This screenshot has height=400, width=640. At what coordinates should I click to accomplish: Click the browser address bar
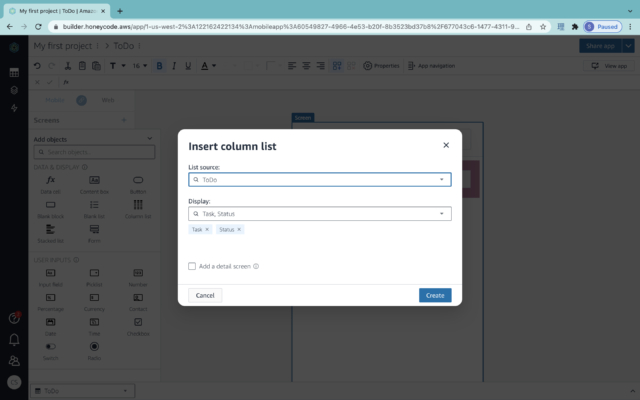click(291, 27)
